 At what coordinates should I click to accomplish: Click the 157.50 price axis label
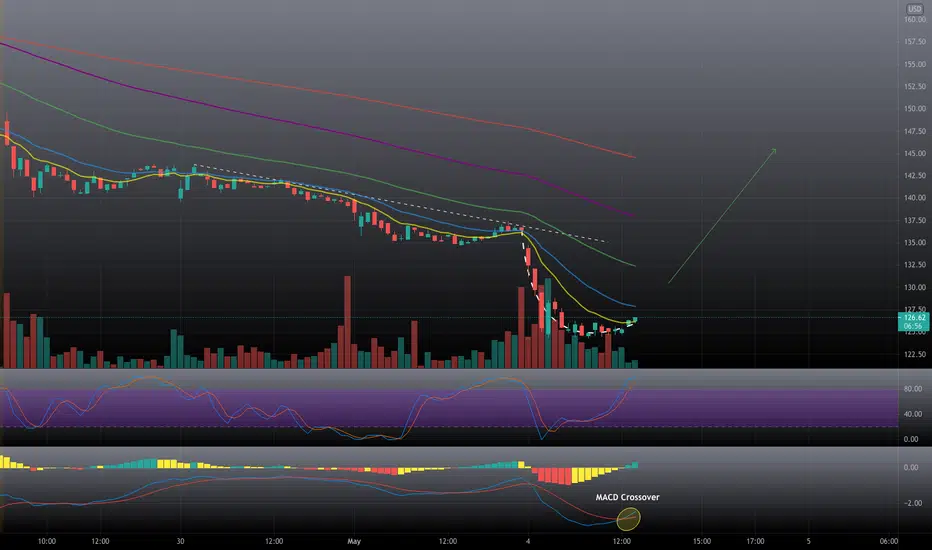915,42
